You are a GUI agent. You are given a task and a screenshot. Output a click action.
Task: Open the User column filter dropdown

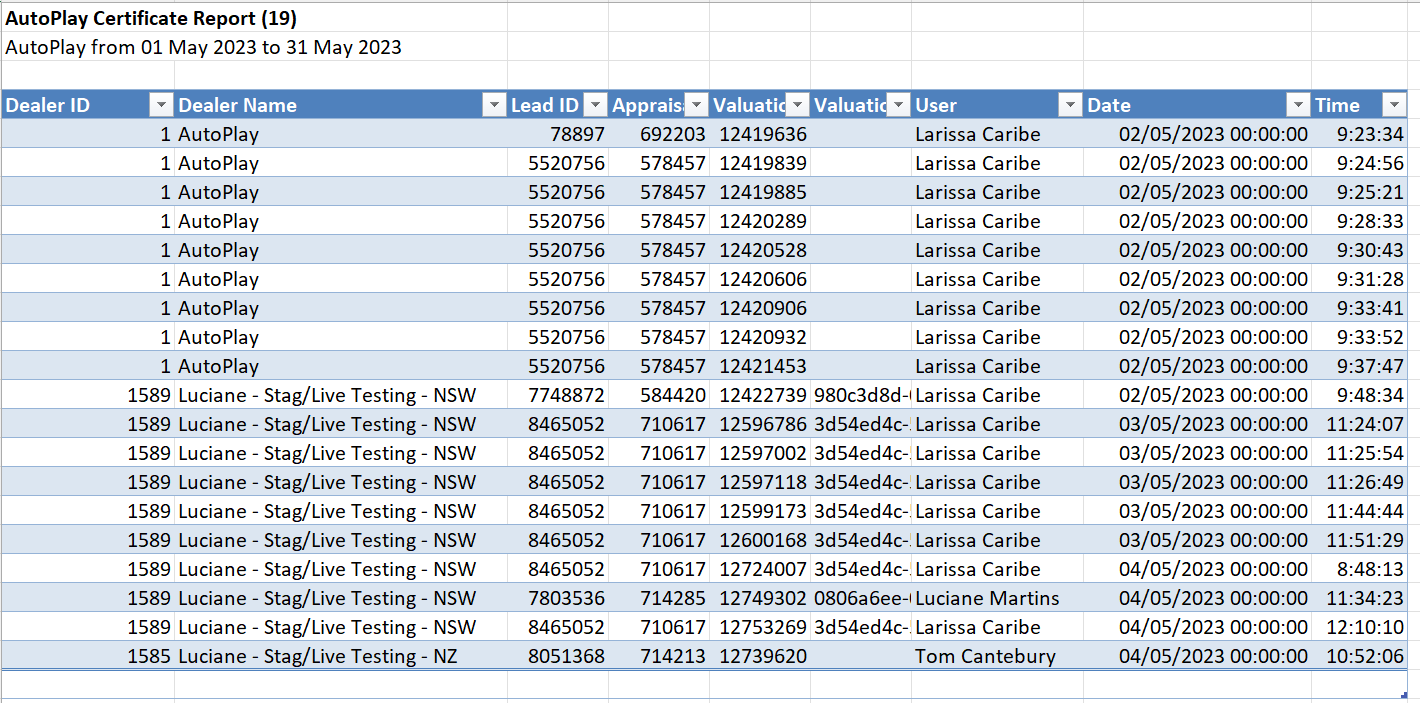[x=1071, y=105]
